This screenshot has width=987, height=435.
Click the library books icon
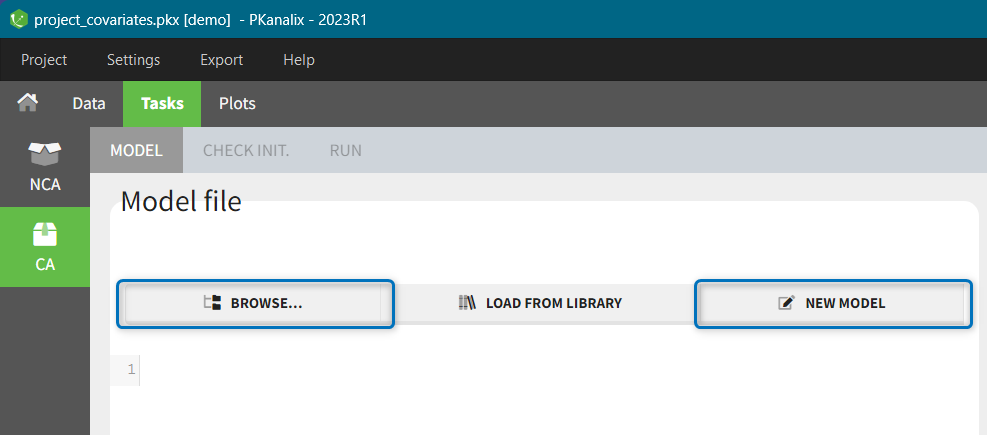[467, 303]
